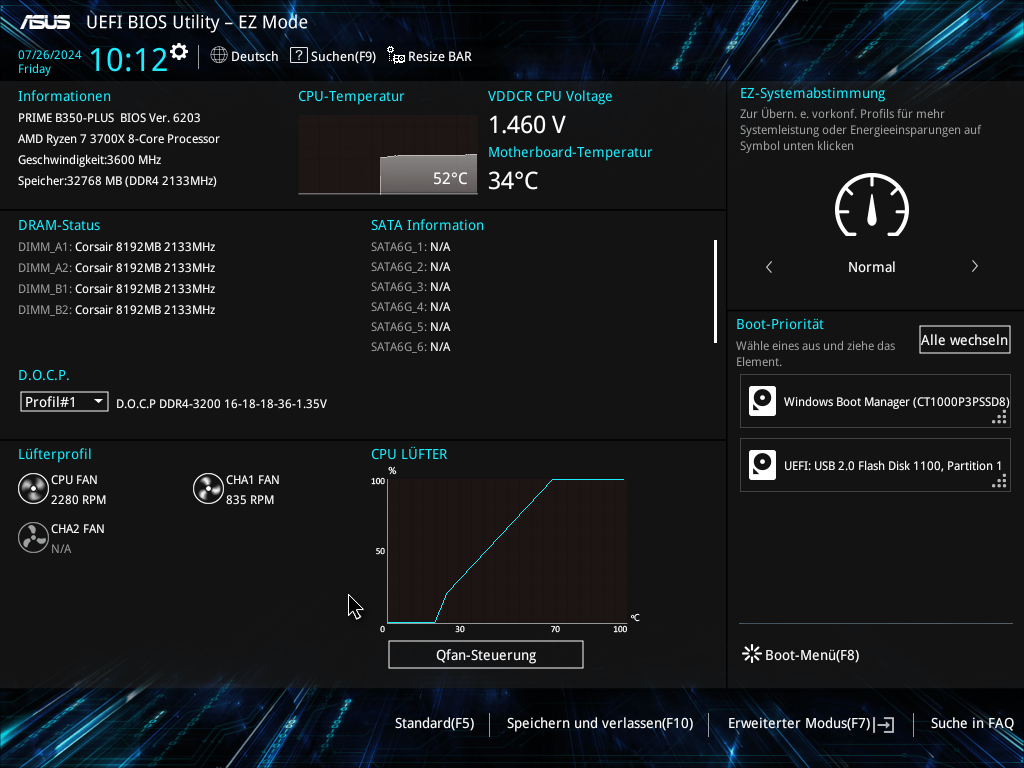Image resolution: width=1024 pixels, height=768 pixels.
Task: Click the Resize BAR icon
Action: click(396, 56)
